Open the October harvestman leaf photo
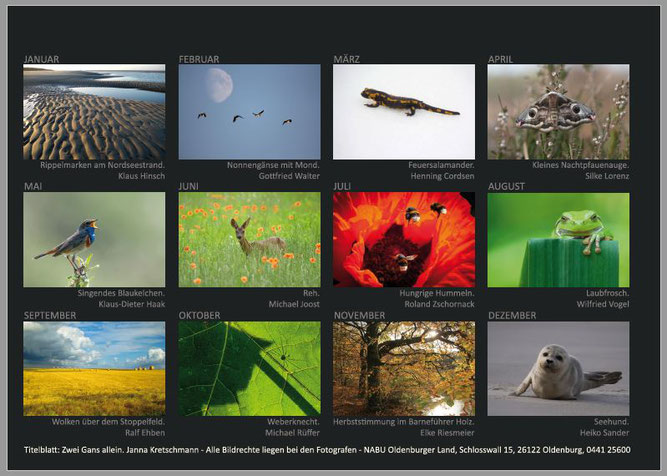Viewport: 667px width, 476px height. coord(249,368)
